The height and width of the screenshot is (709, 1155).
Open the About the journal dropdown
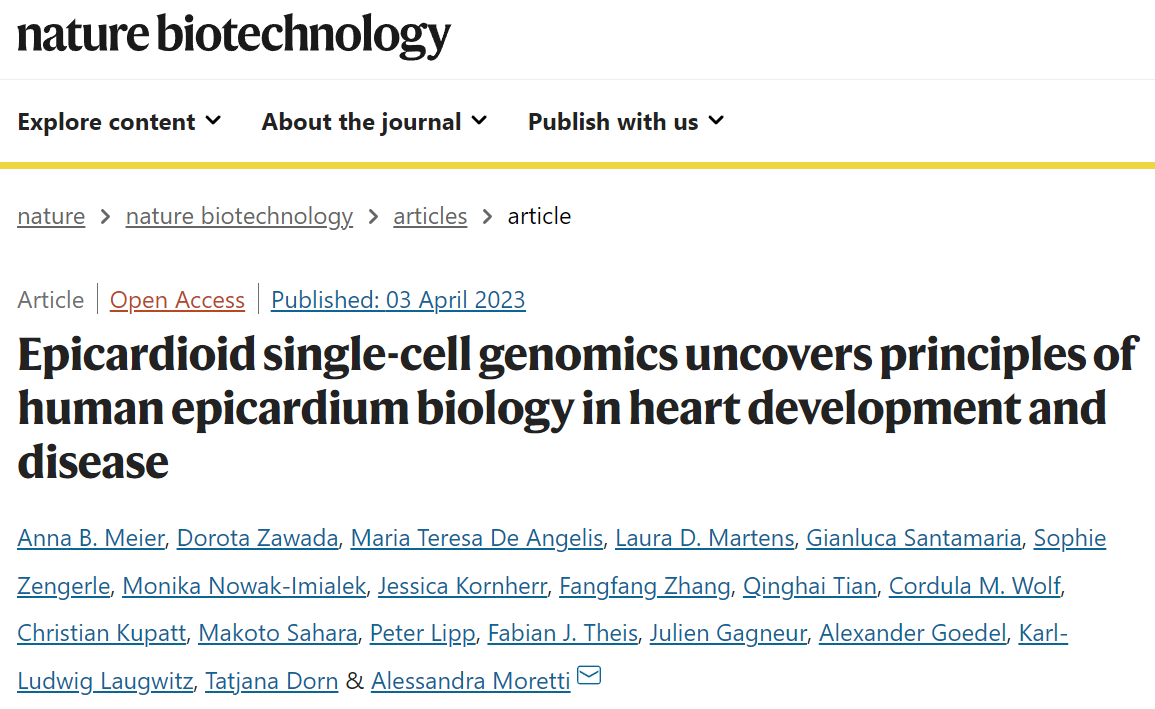tap(374, 121)
